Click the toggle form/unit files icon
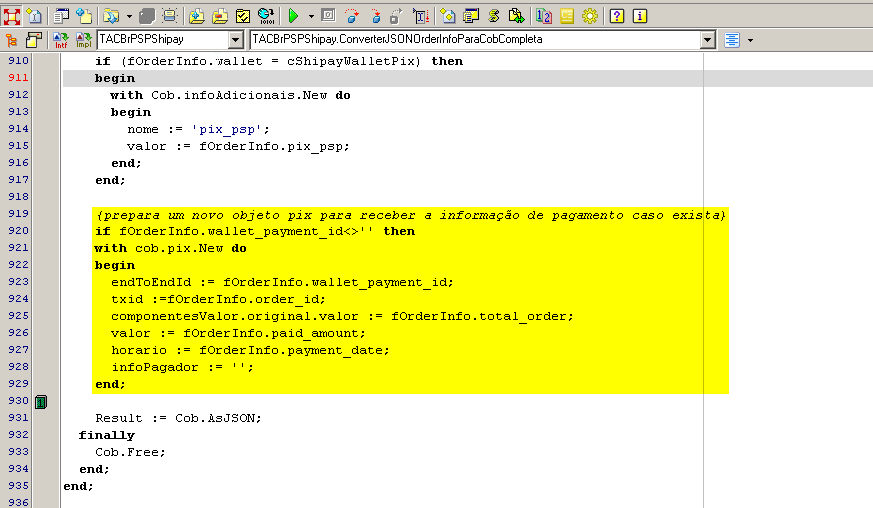 coord(517,16)
